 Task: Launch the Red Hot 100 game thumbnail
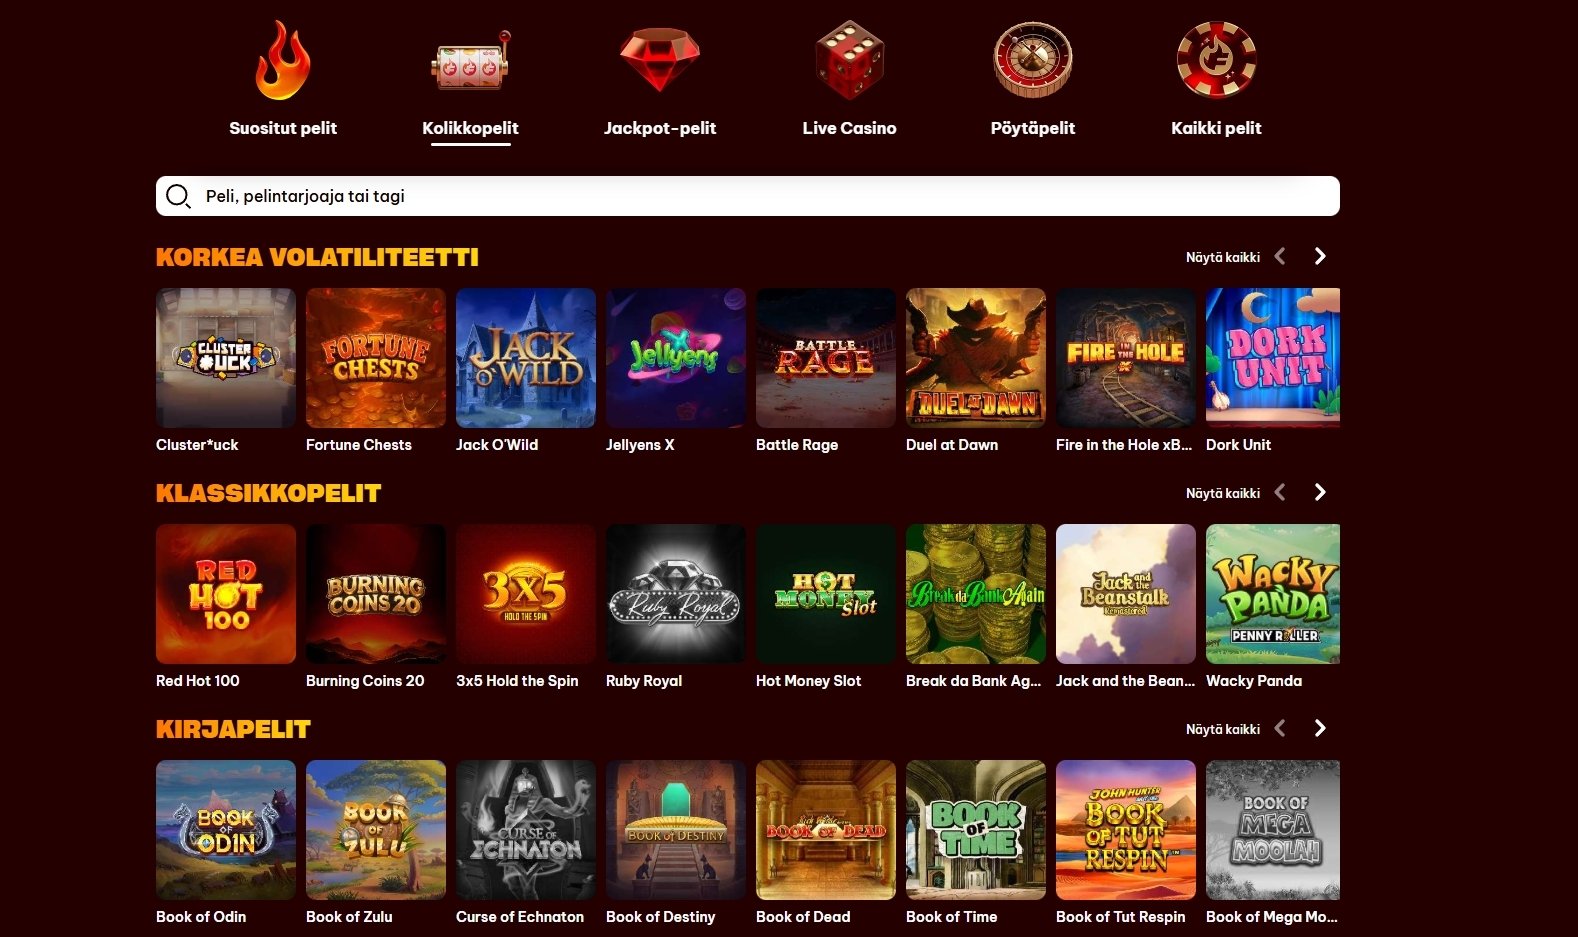point(226,594)
